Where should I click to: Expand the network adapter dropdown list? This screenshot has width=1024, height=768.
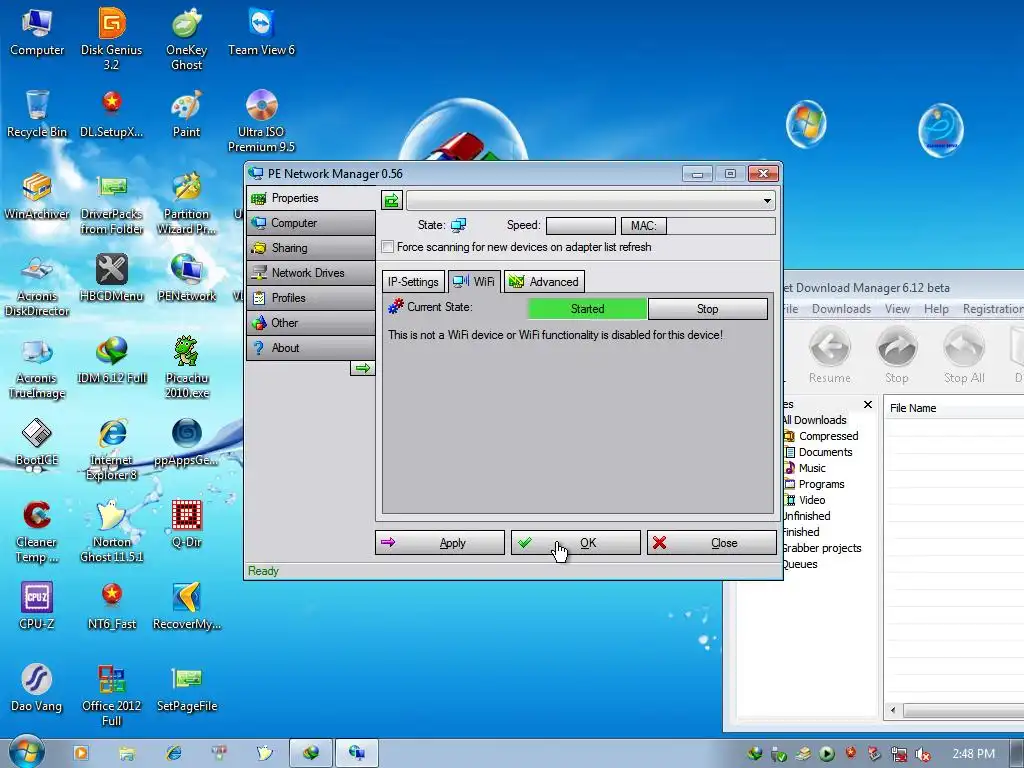point(767,200)
